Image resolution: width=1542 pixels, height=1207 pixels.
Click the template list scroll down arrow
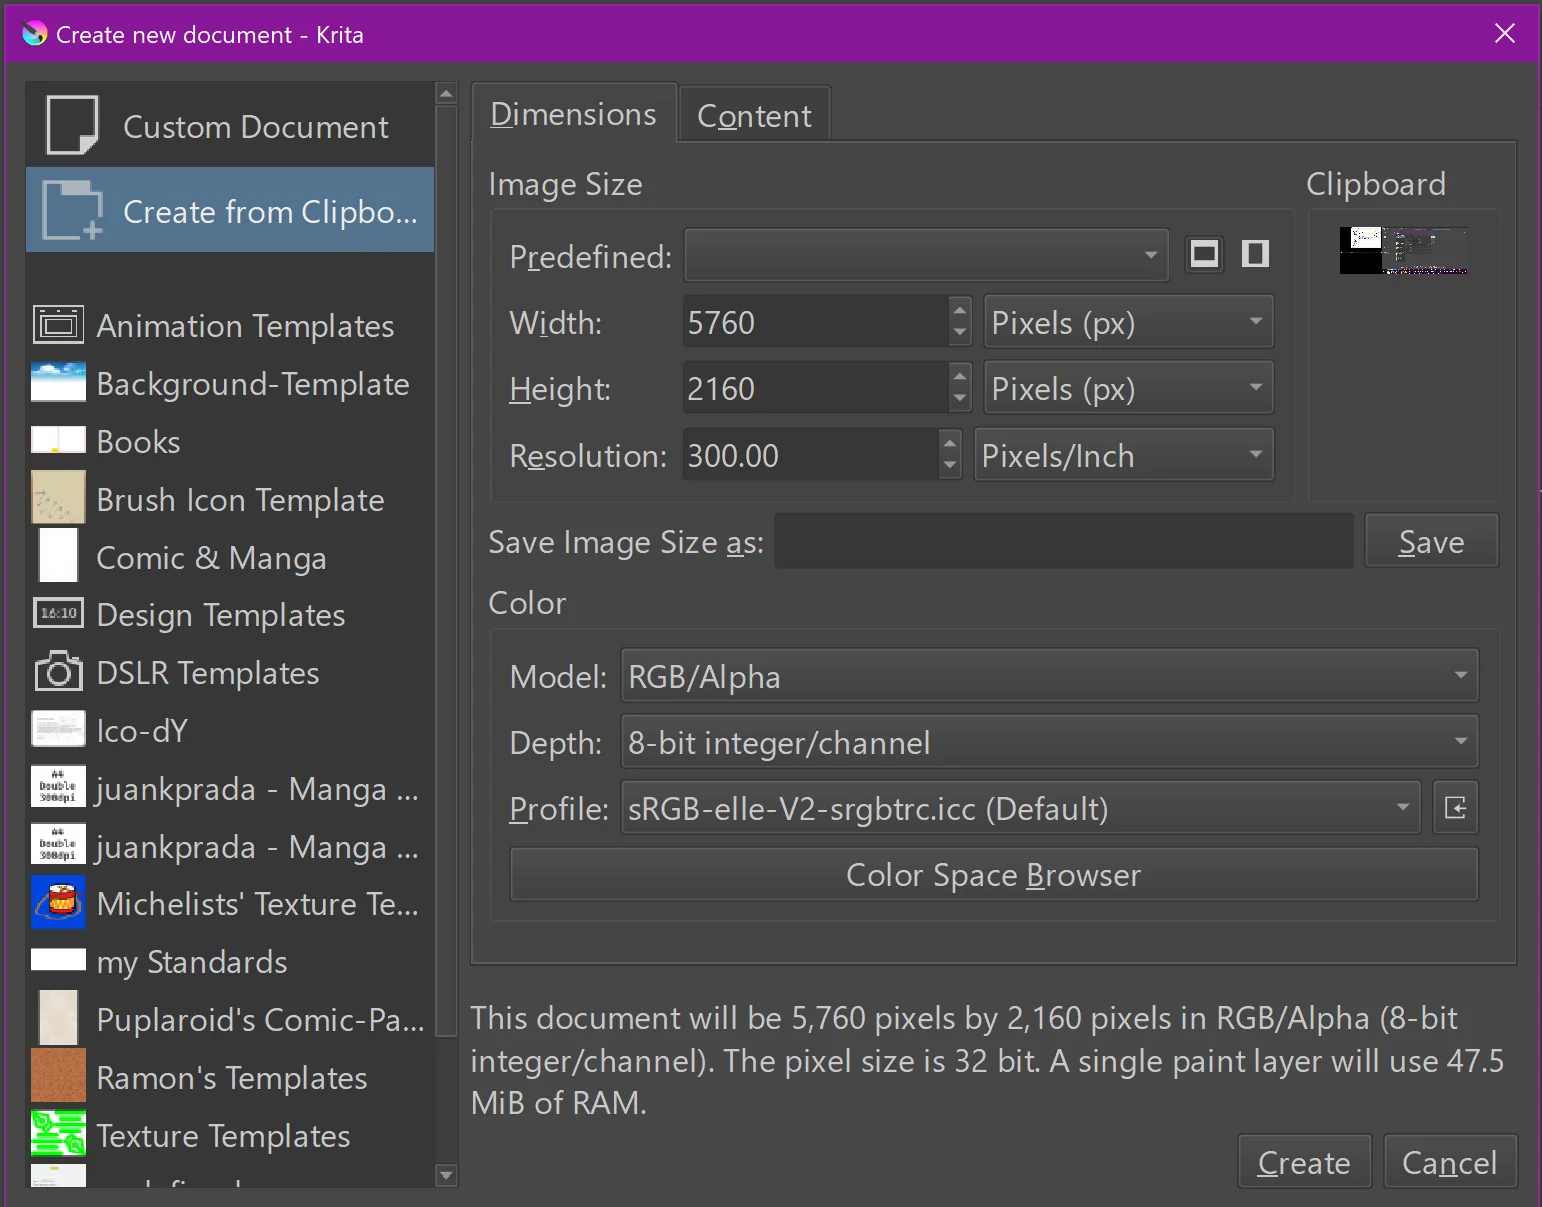447,1176
